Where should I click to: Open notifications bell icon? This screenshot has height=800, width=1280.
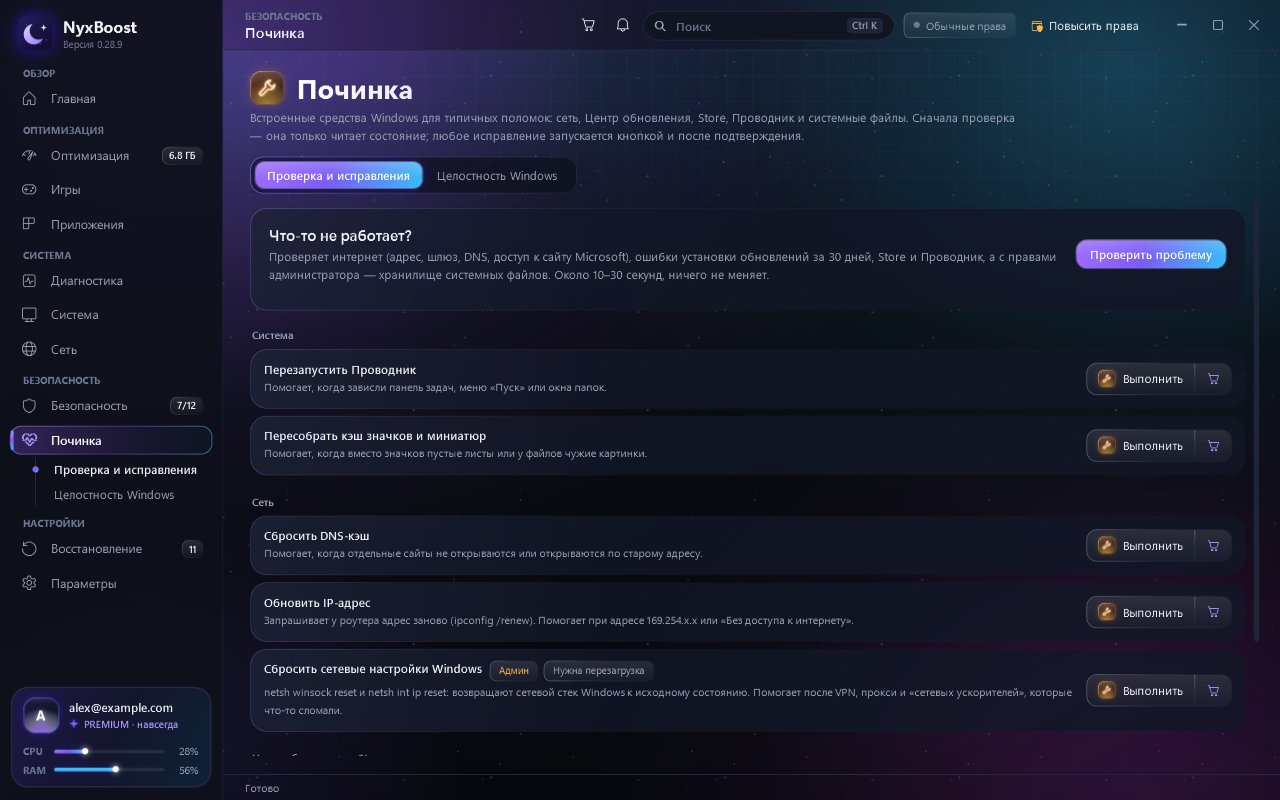[622, 25]
